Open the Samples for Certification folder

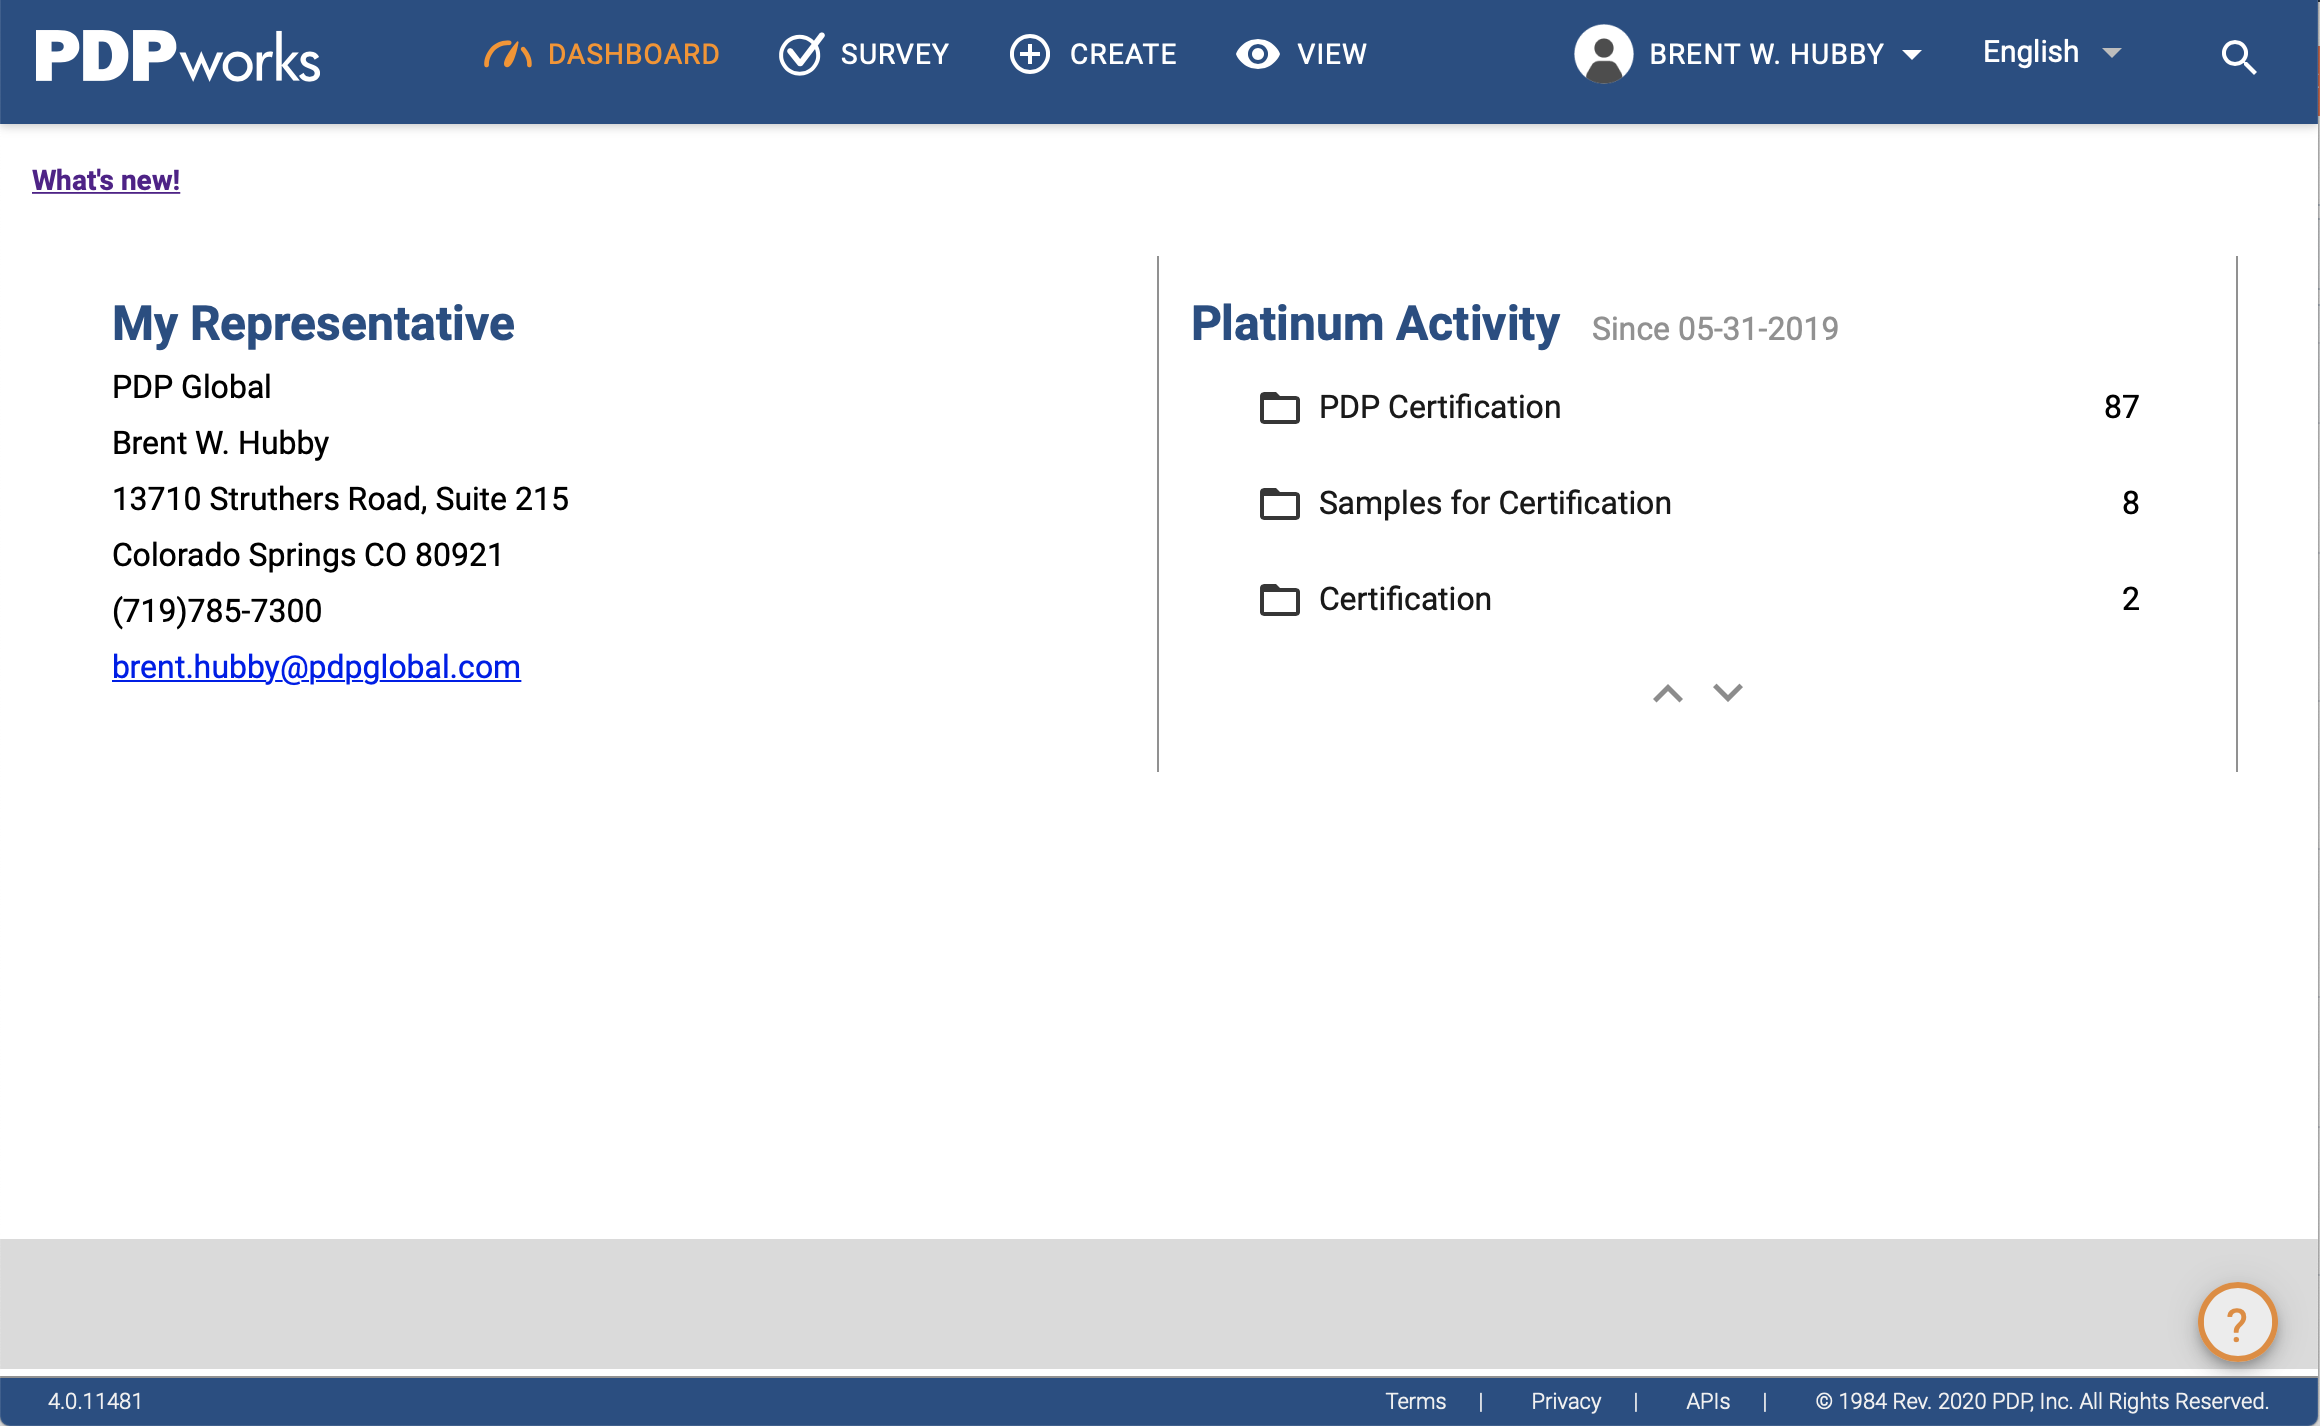pyautogui.click(x=1494, y=503)
